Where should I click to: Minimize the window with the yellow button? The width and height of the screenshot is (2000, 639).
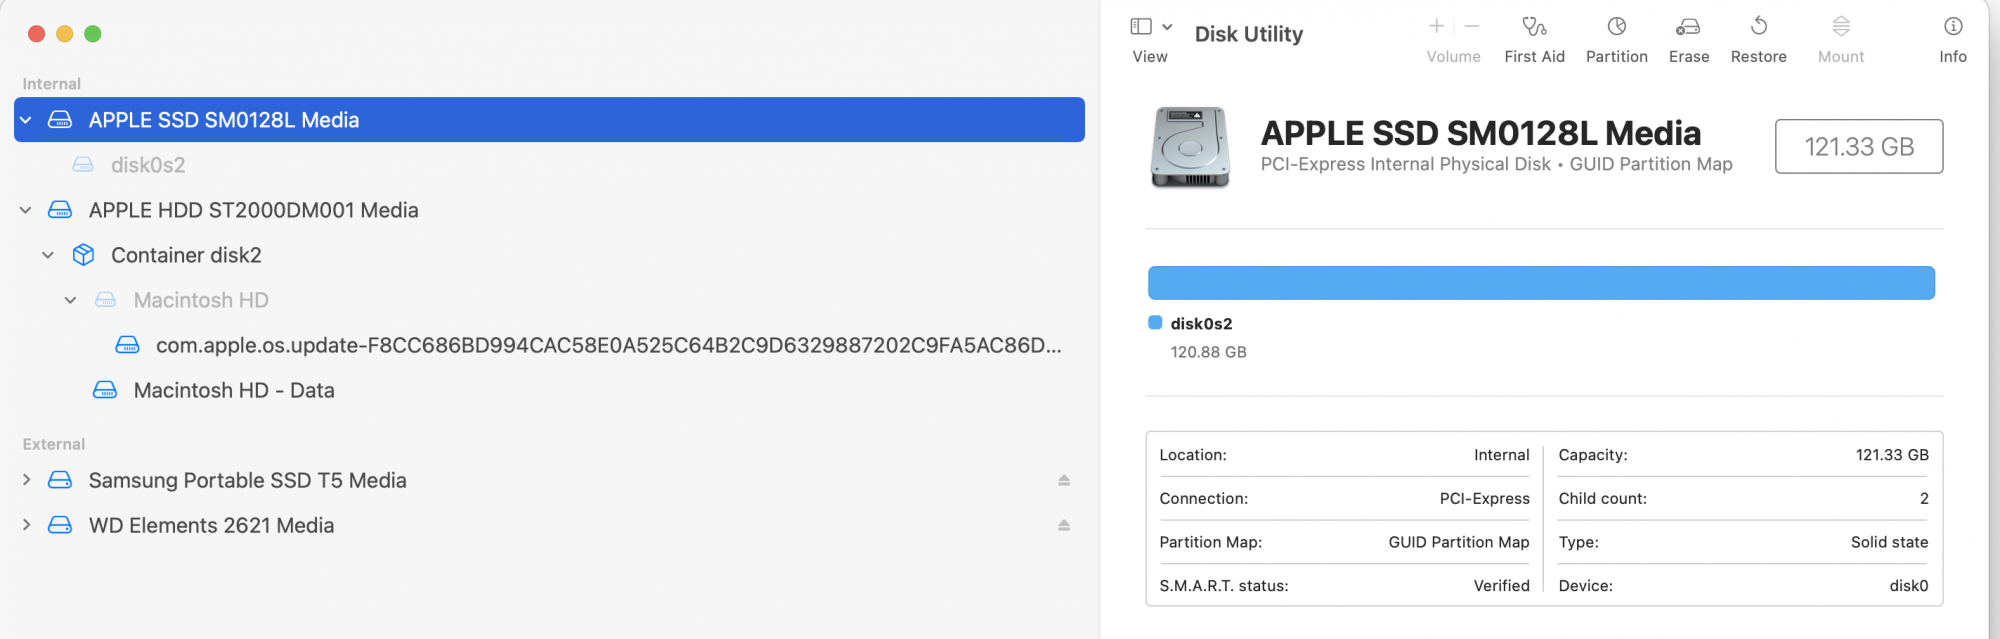(64, 34)
